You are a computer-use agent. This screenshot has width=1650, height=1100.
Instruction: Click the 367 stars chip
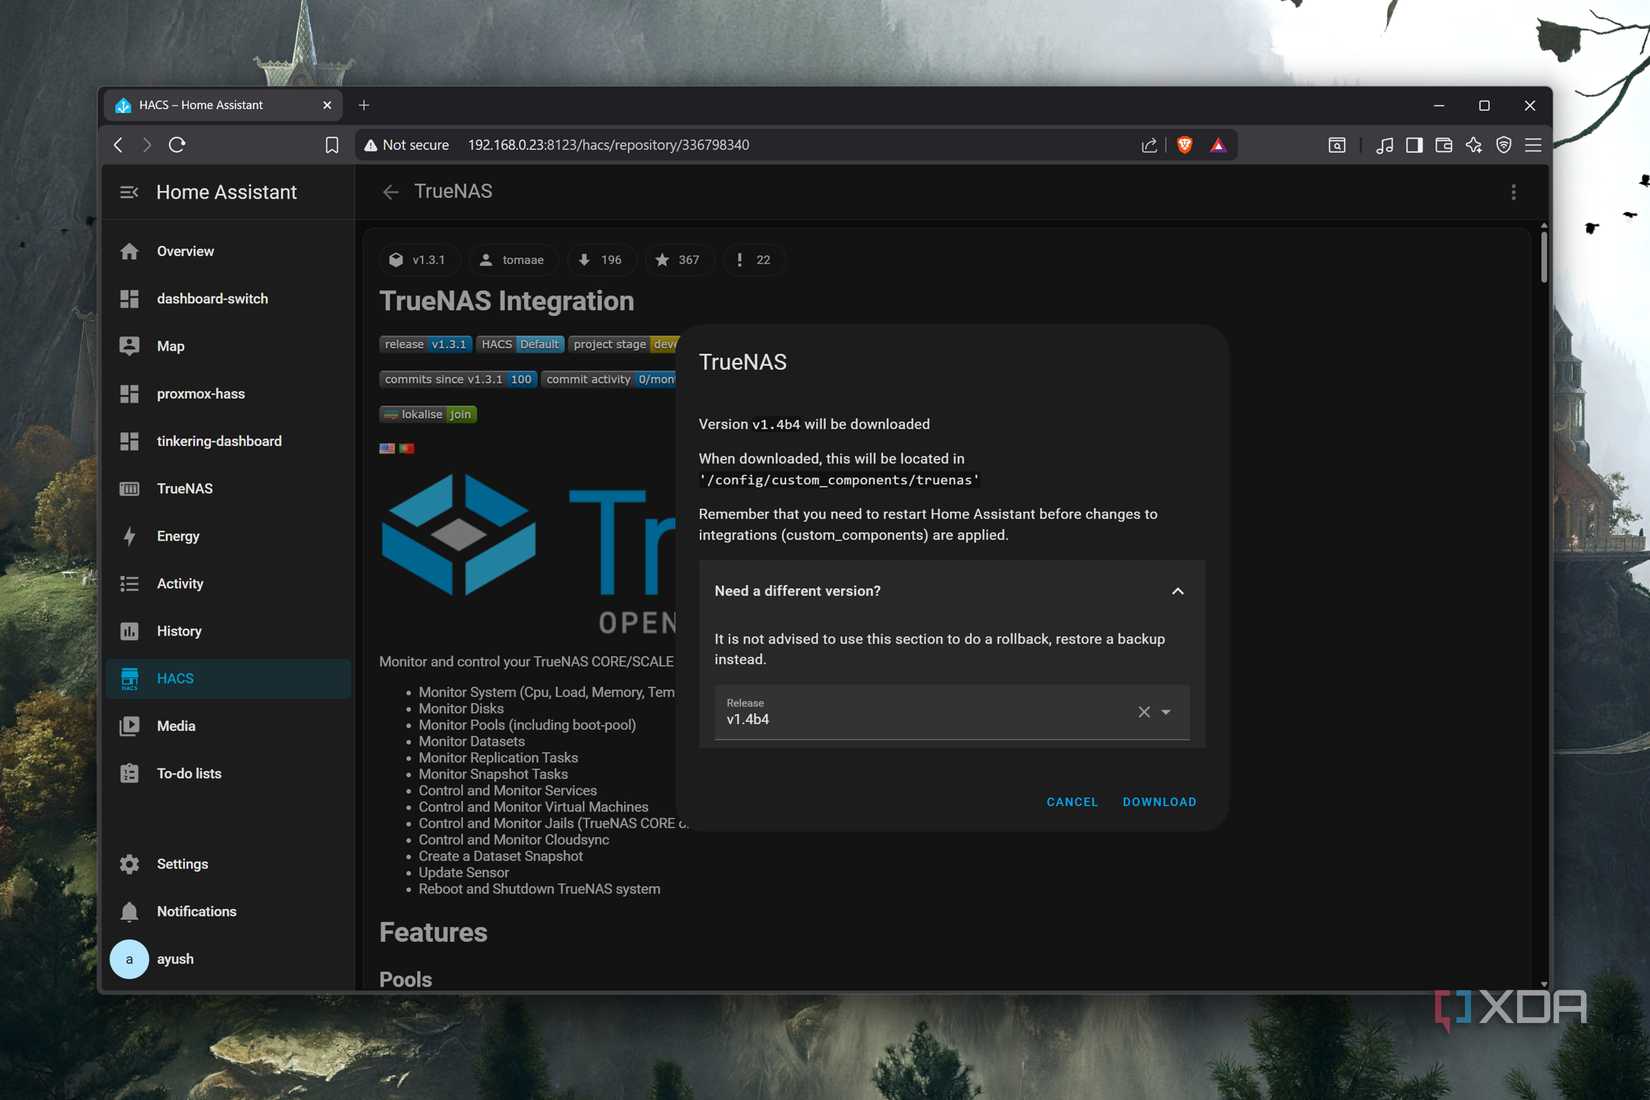coord(678,260)
